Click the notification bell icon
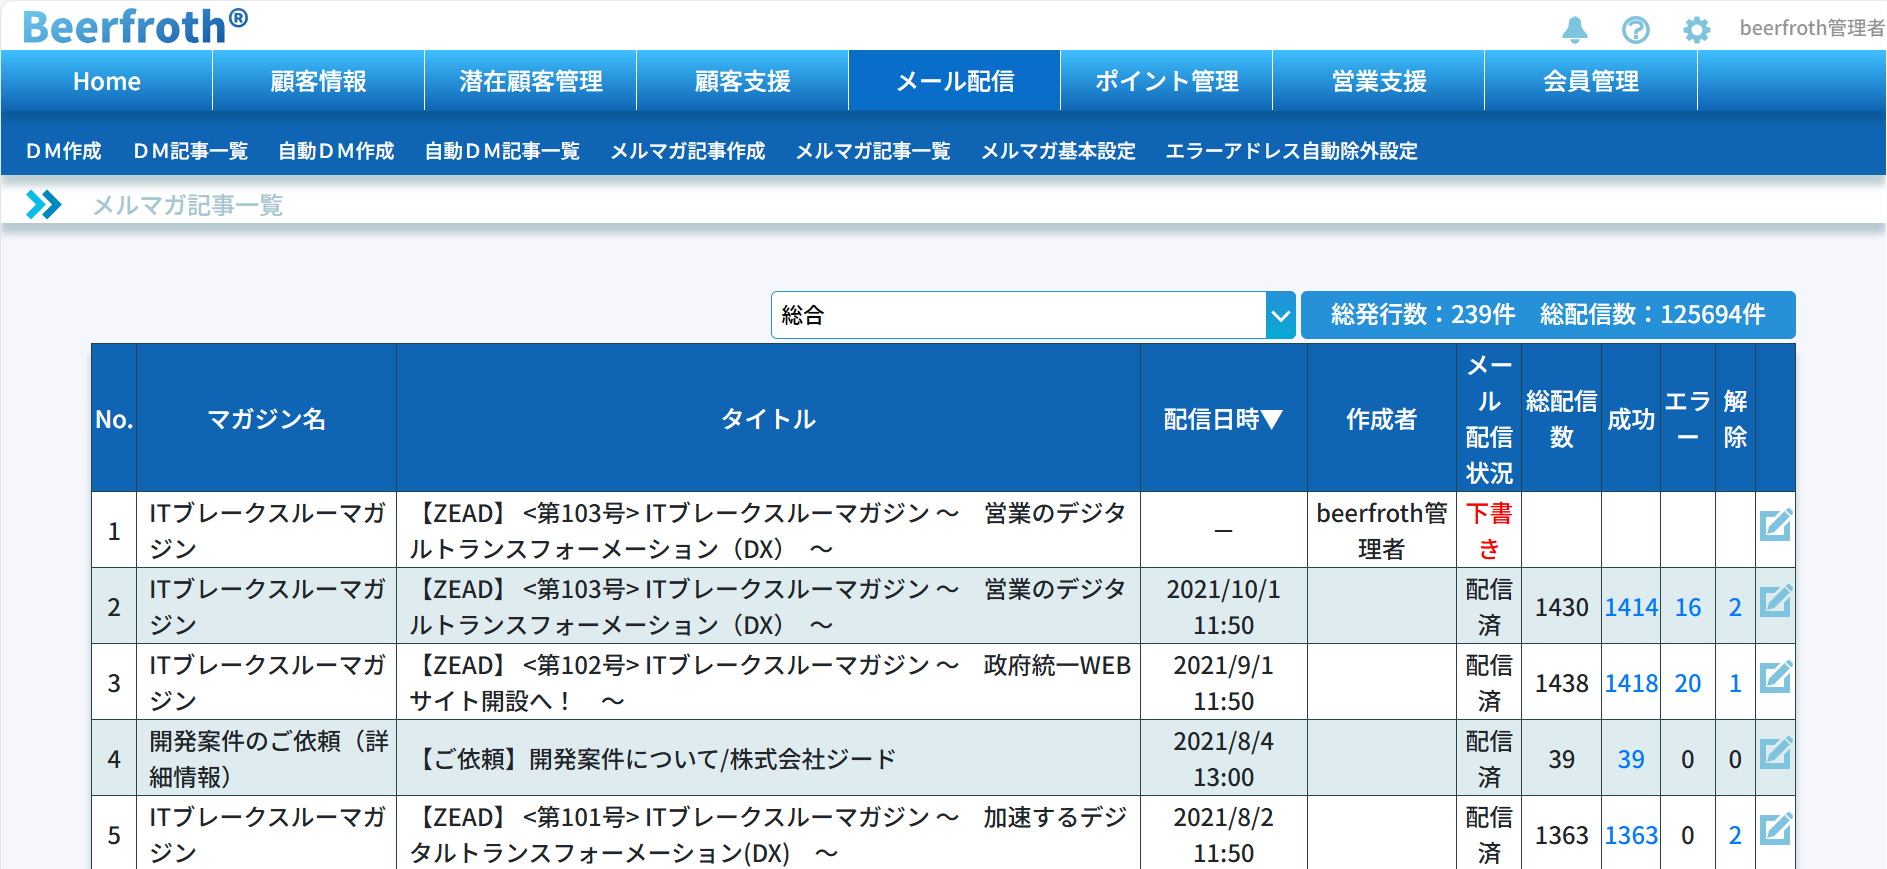This screenshot has width=1887, height=869. click(1575, 30)
